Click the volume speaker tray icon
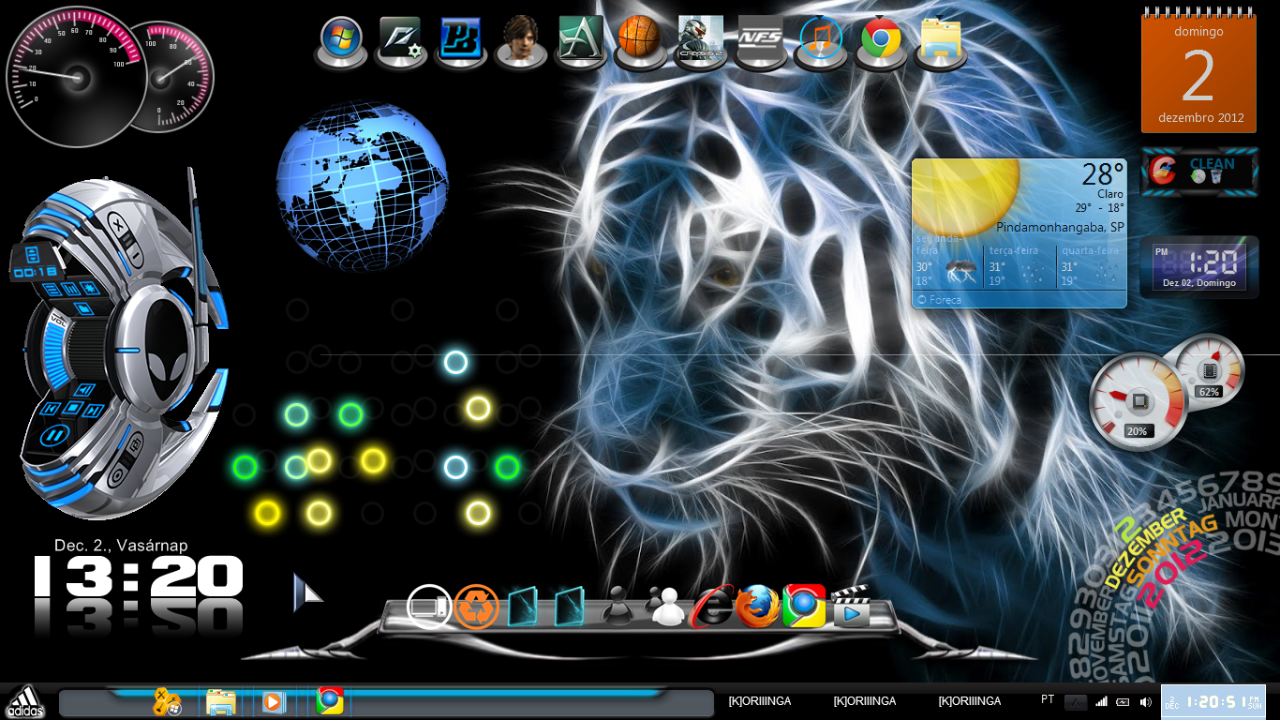 pyautogui.click(x=1145, y=702)
